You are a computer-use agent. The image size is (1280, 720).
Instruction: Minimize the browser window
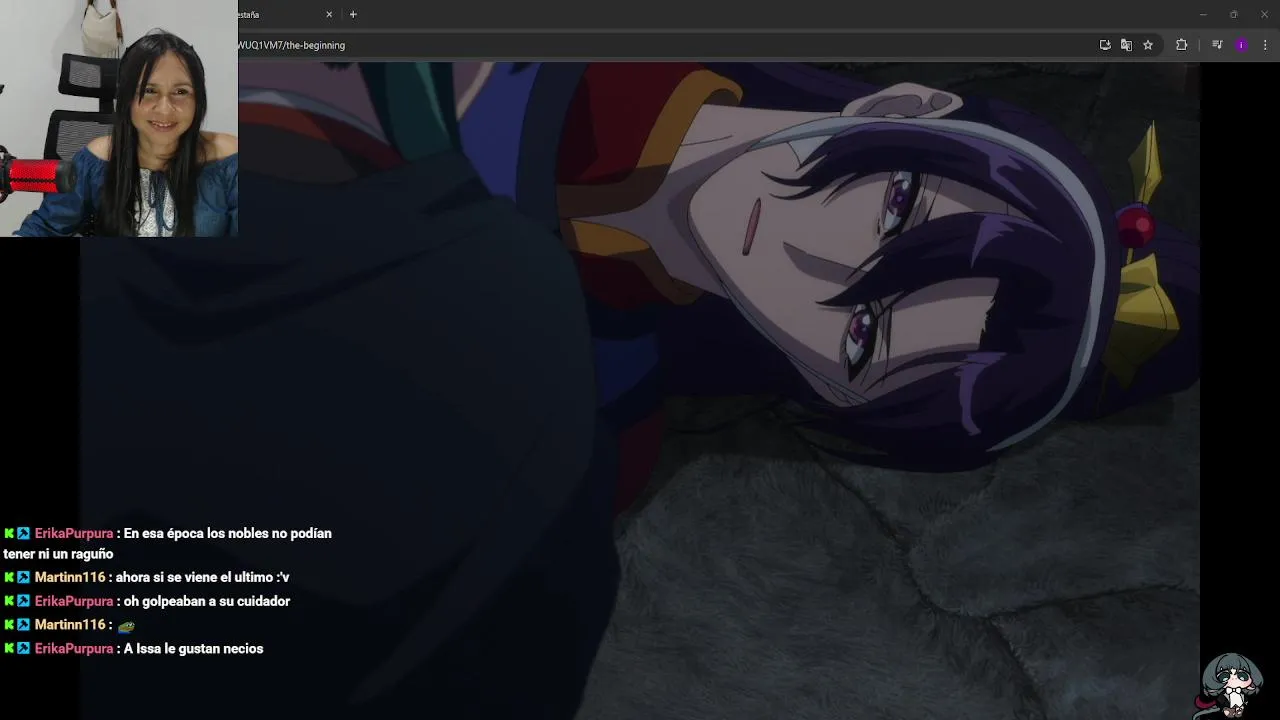pos(1203,15)
